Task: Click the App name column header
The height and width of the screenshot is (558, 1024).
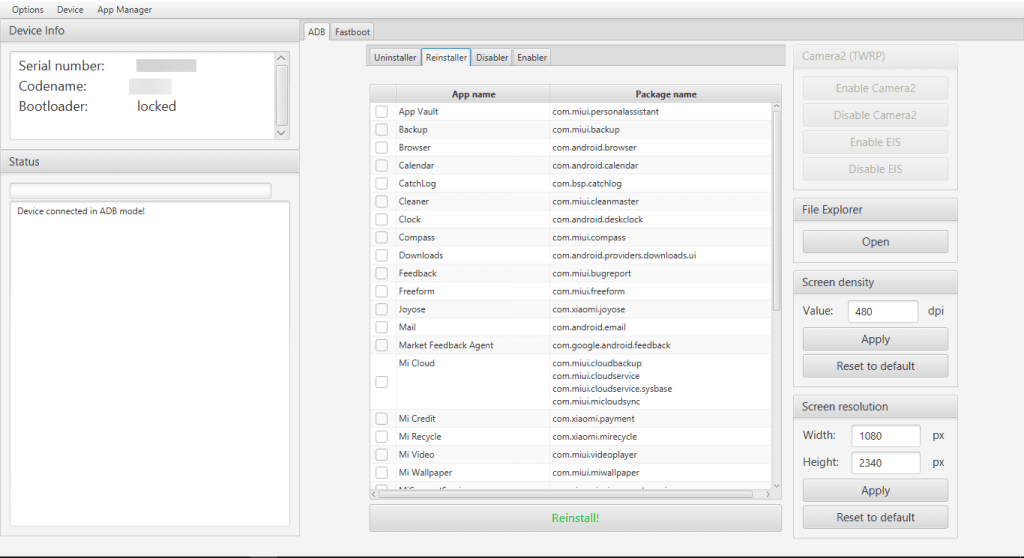Action: [473, 94]
